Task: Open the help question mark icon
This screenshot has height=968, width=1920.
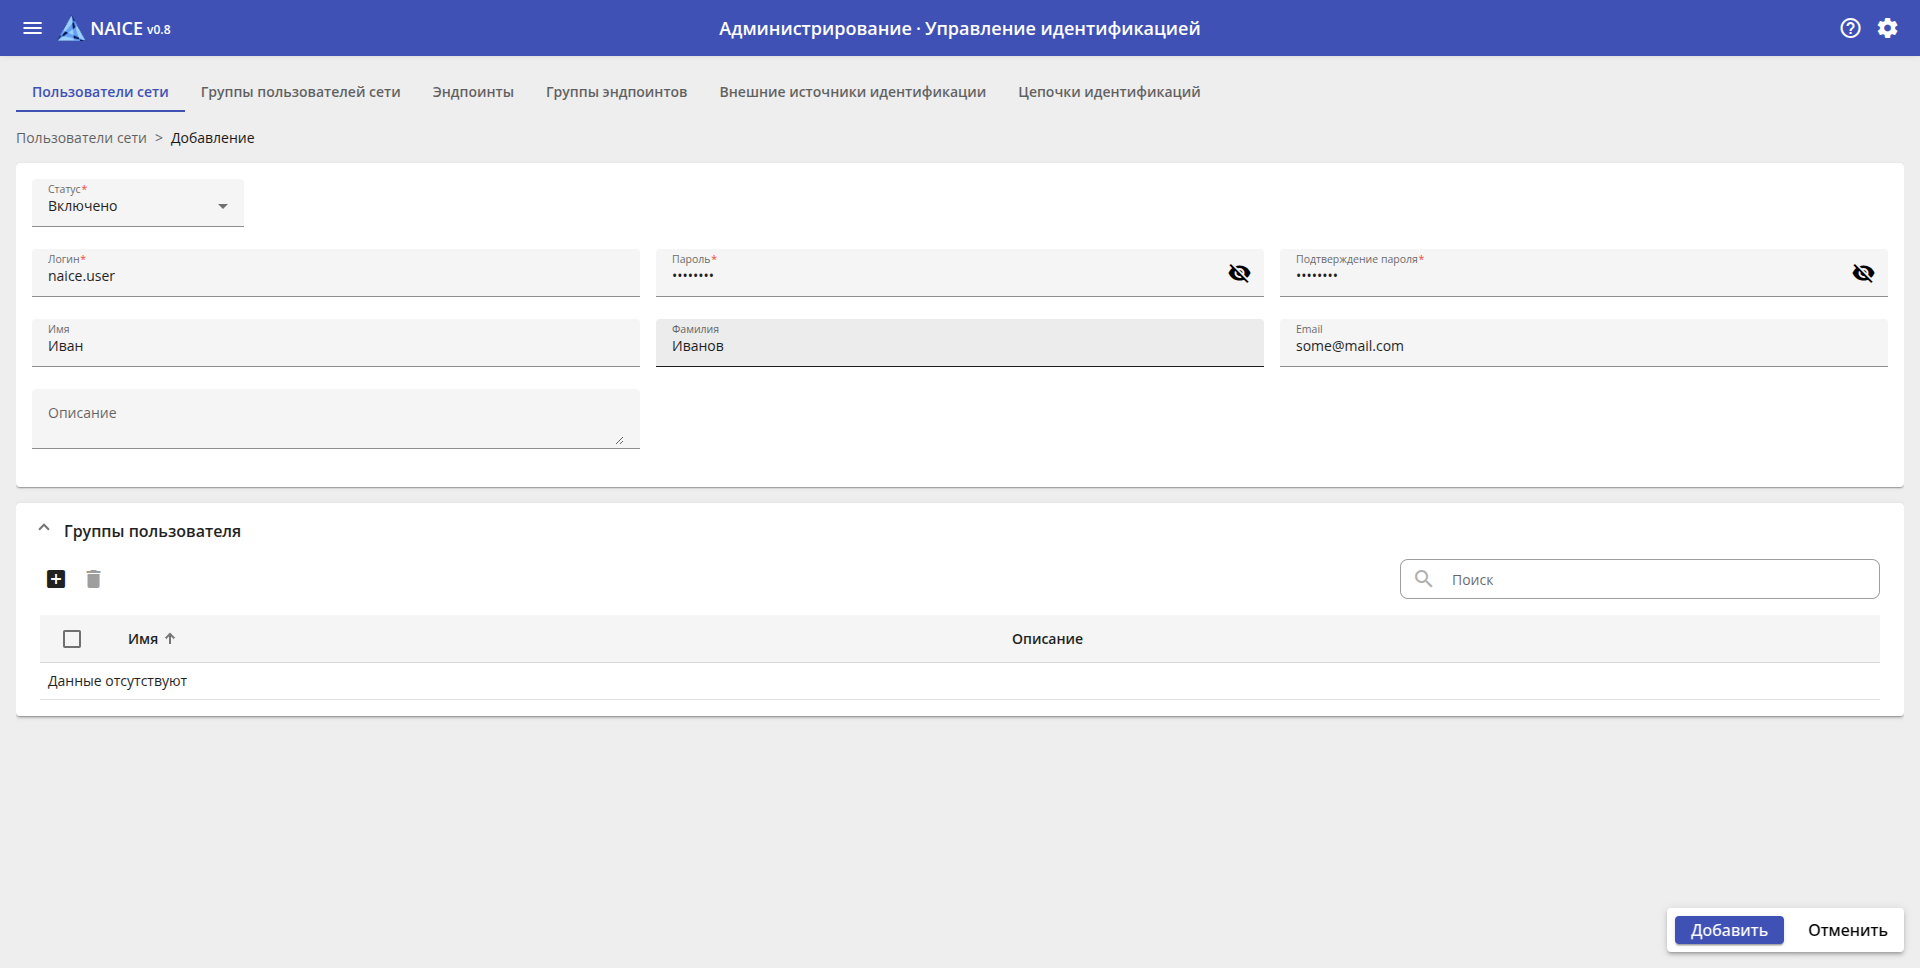Action: [x=1850, y=28]
